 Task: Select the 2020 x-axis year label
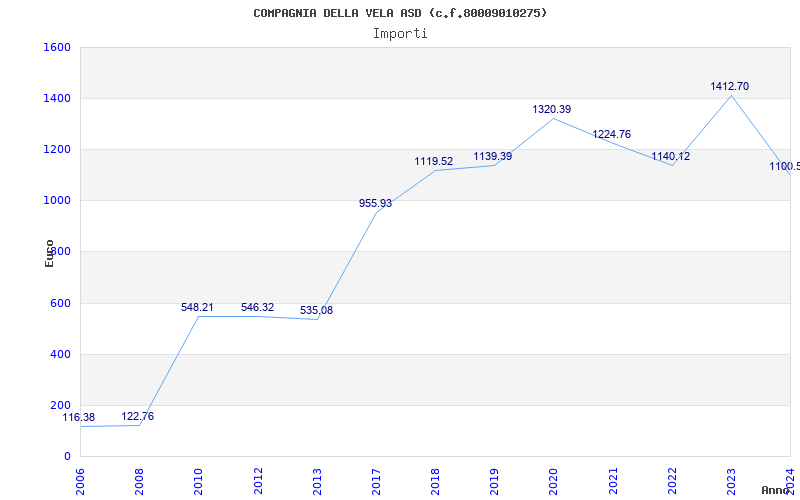click(x=553, y=478)
